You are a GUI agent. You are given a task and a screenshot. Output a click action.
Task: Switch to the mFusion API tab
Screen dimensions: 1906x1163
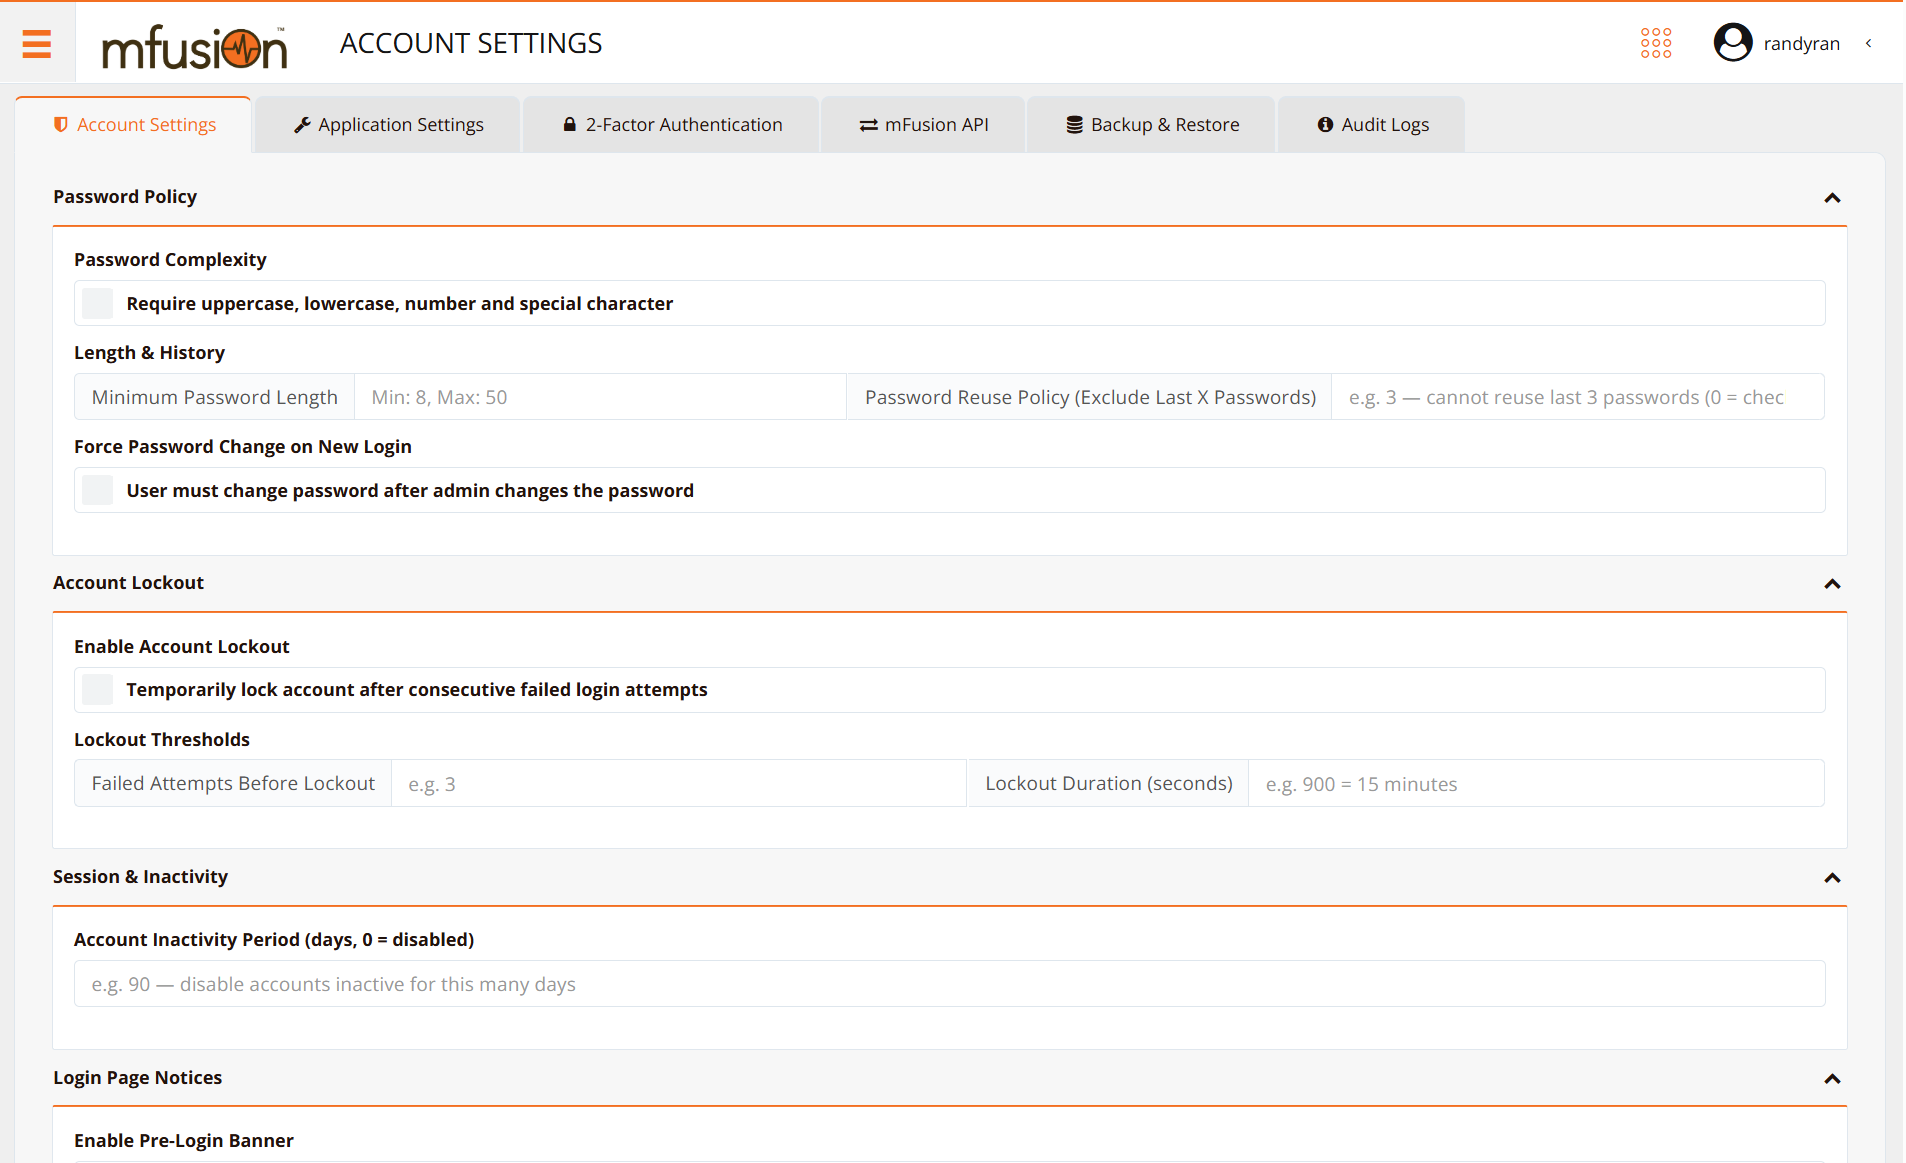coord(923,125)
